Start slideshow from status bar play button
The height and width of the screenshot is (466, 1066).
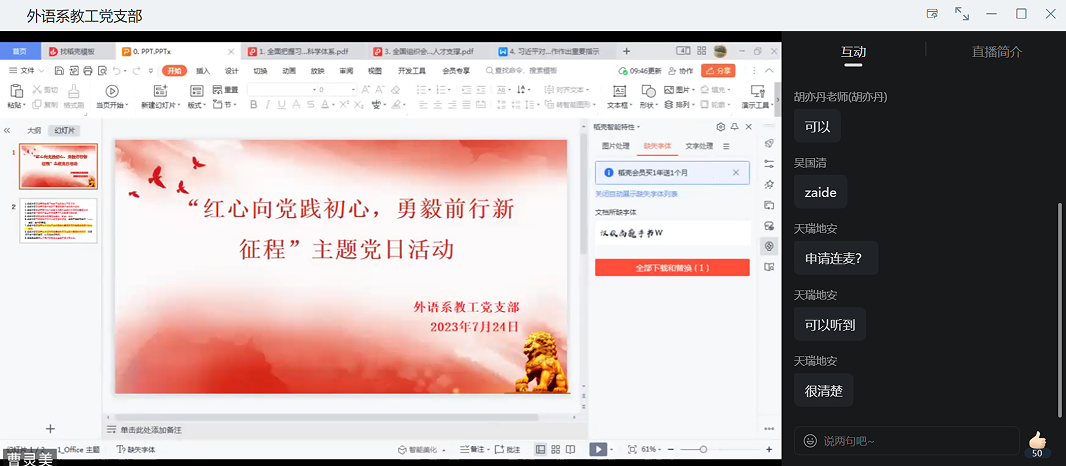(598, 450)
